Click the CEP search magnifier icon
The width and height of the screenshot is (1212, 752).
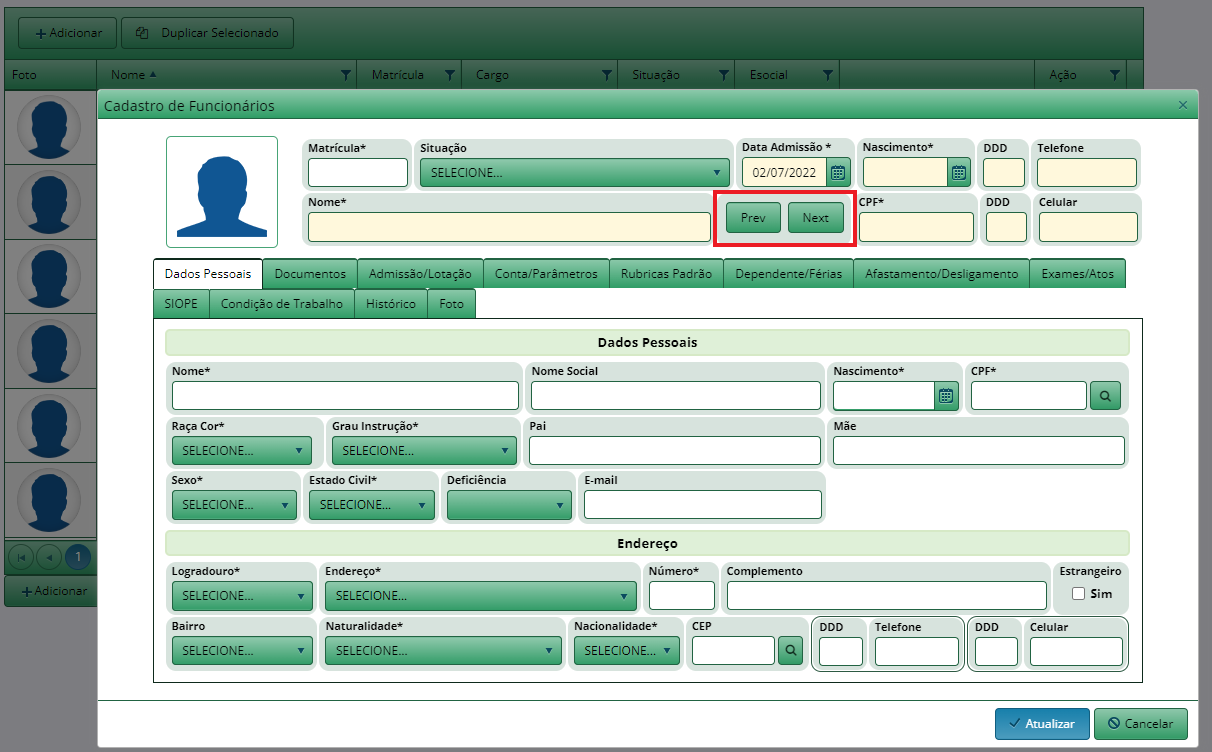click(790, 651)
